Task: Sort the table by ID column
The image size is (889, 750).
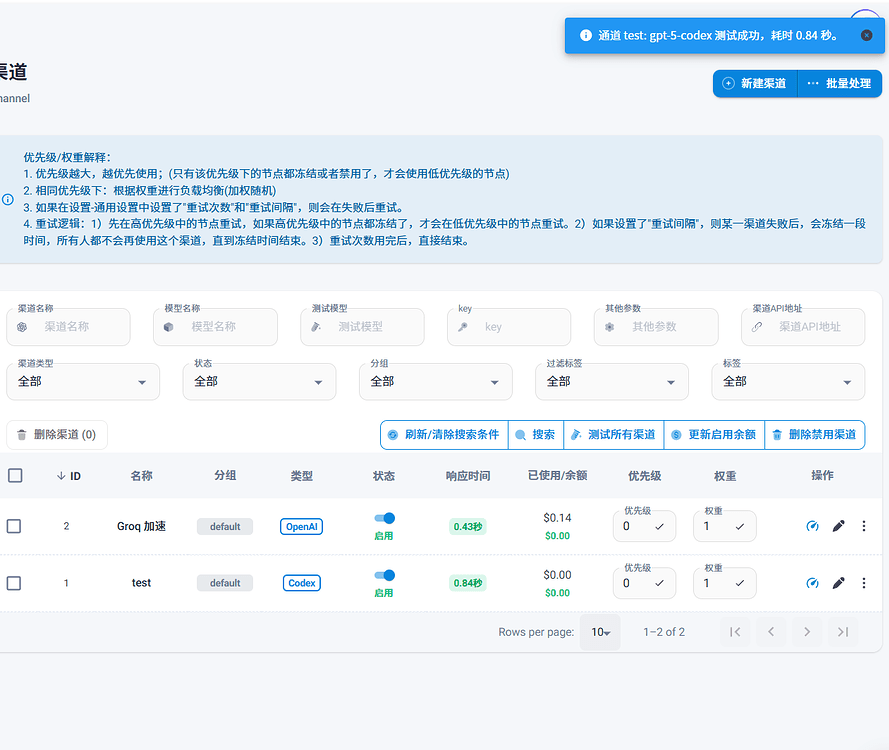Action: point(69,476)
